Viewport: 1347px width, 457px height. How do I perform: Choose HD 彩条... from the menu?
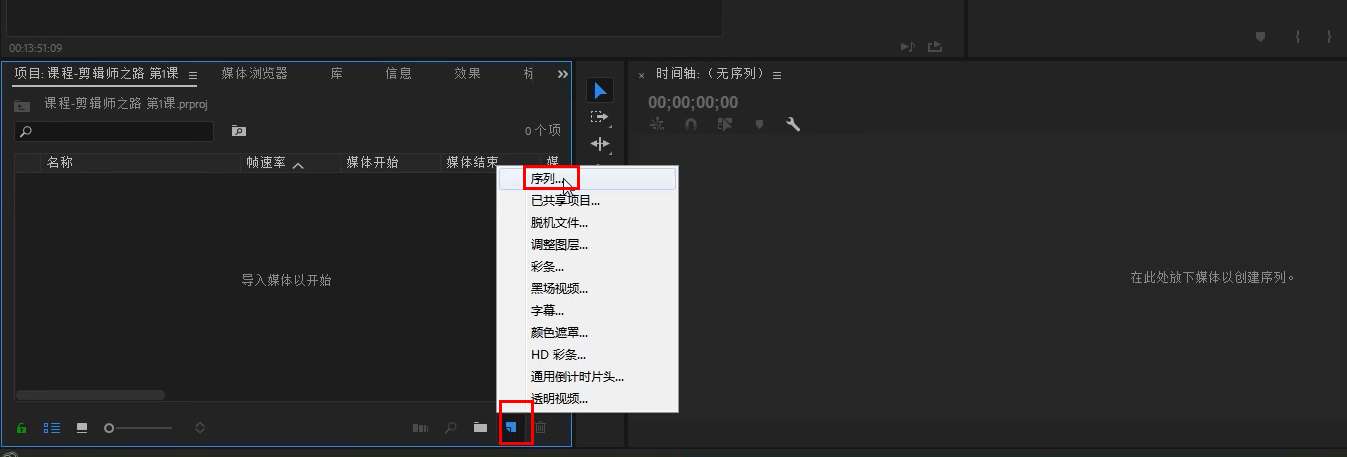588,355
